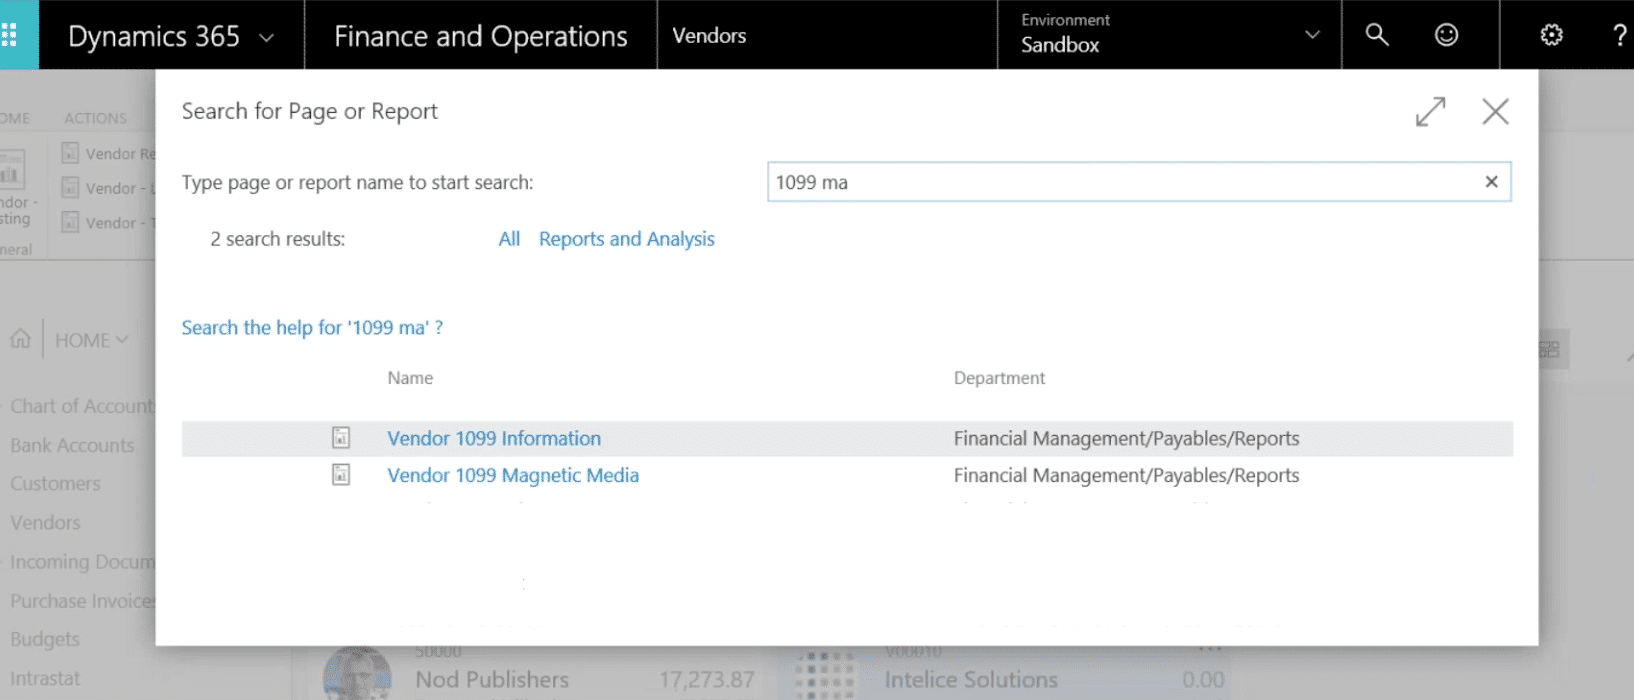The image size is (1634, 700).
Task: Expand the HOME navigation dropdown
Action: (91, 340)
